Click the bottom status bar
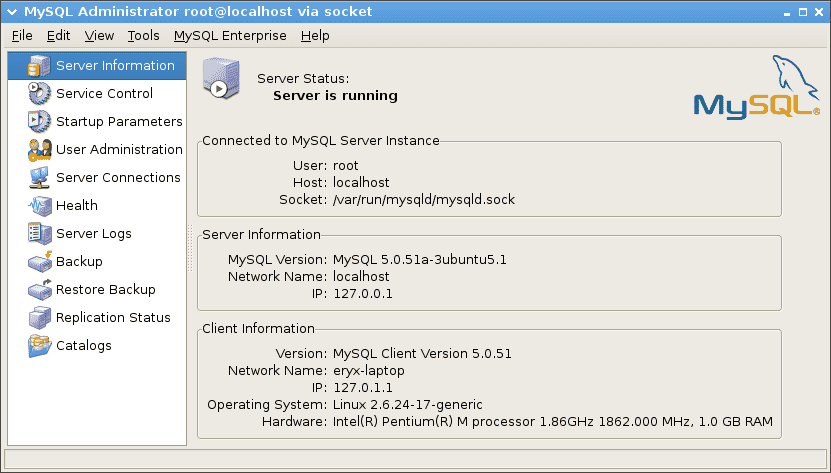The height and width of the screenshot is (473, 831). tap(416, 459)
